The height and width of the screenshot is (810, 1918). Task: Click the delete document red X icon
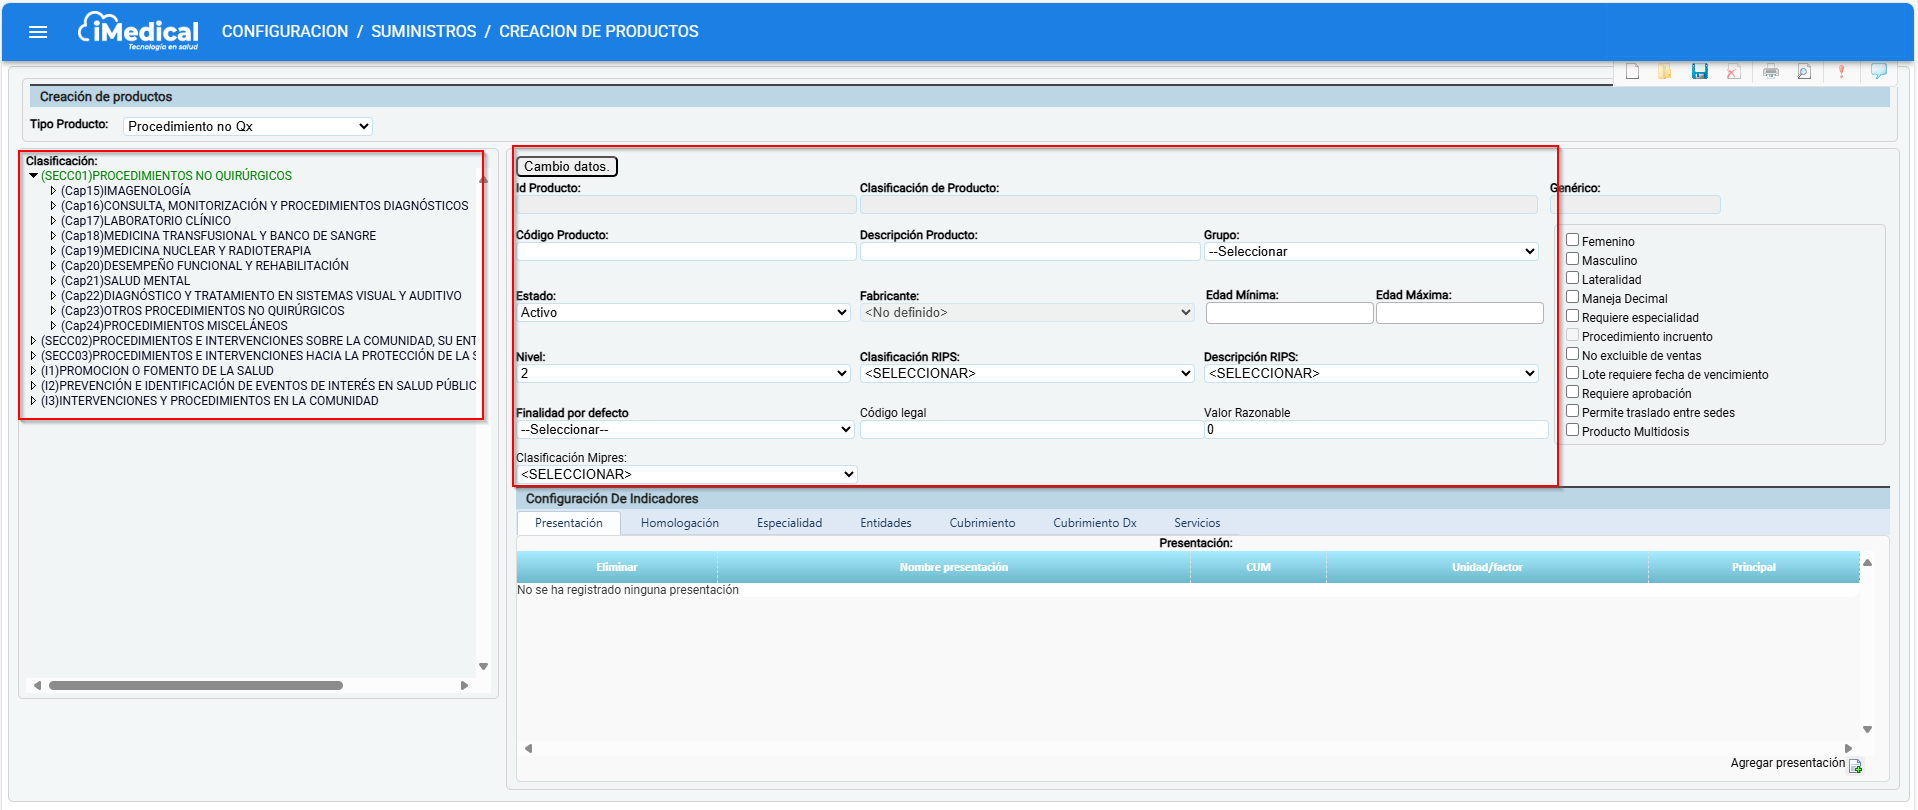click(x=1733, y=72)
